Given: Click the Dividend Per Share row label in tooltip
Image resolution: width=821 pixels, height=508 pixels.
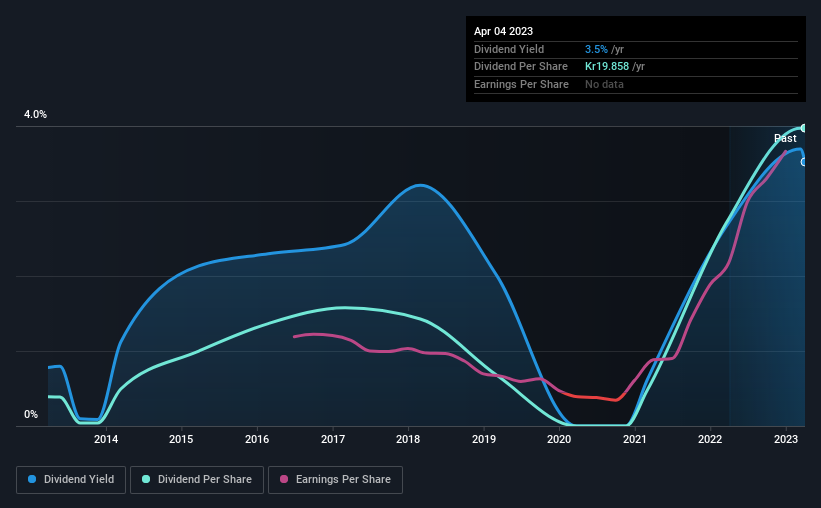Looking at the screenshot, I should click(520, 67).
